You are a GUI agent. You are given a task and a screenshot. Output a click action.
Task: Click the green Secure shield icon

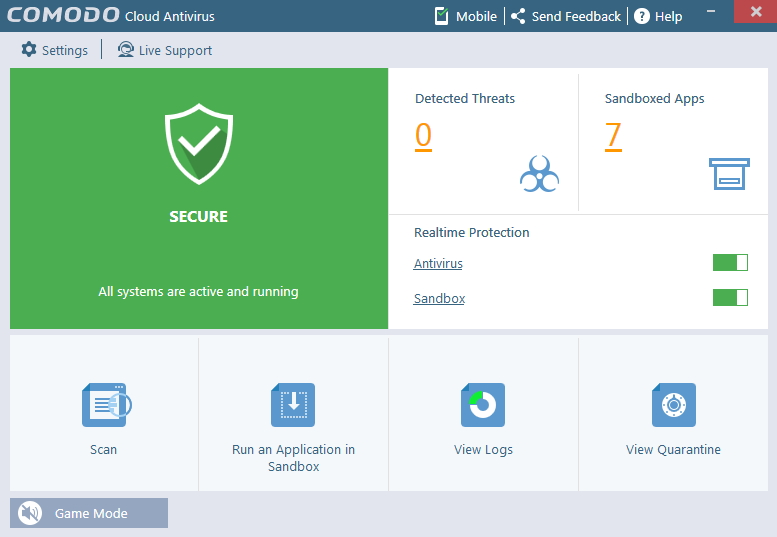pos(199,144)
